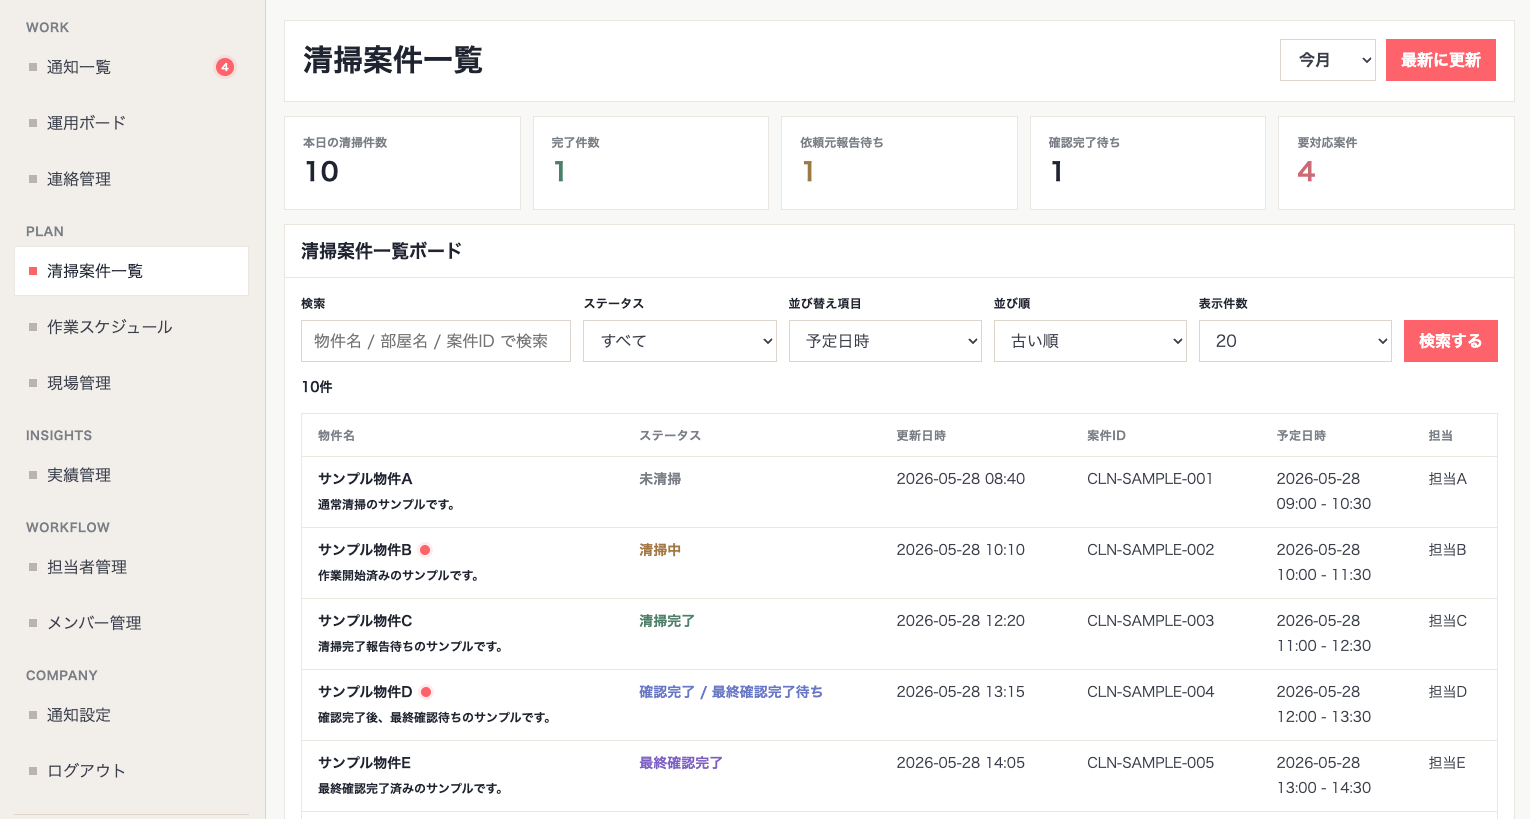Open the サンプル物件E row

pos(899,776)
